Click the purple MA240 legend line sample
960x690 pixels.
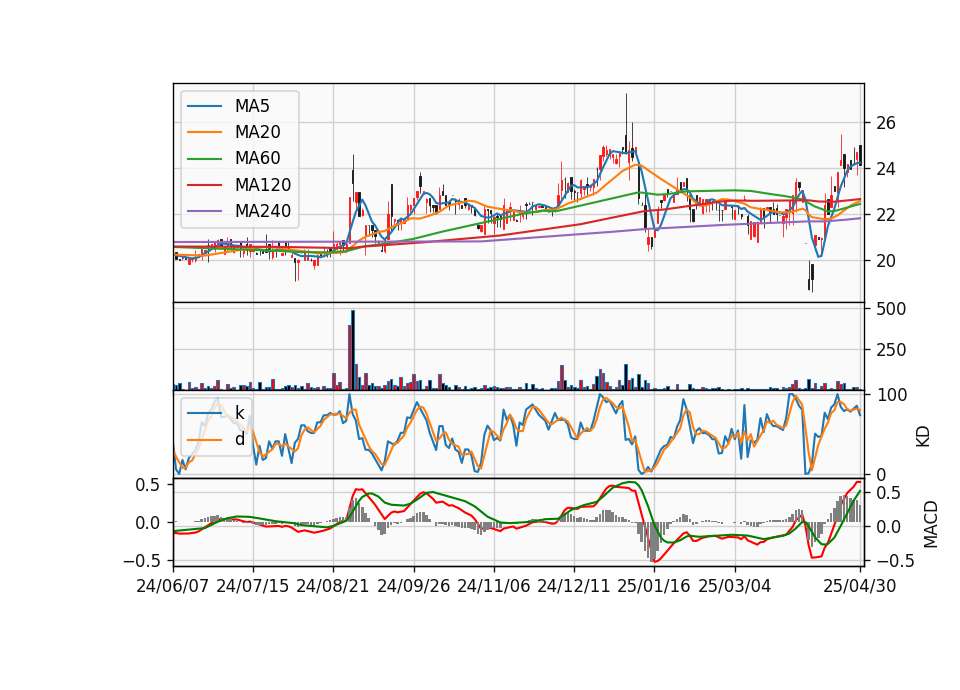[x=204, y=211]
